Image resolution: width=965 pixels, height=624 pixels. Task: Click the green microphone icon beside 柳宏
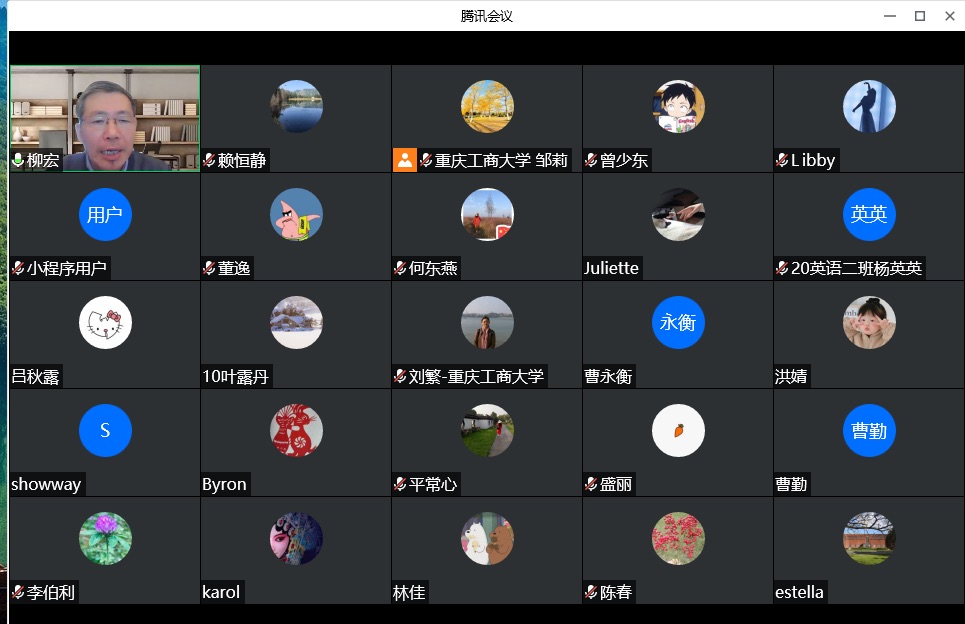click(18, 161)
